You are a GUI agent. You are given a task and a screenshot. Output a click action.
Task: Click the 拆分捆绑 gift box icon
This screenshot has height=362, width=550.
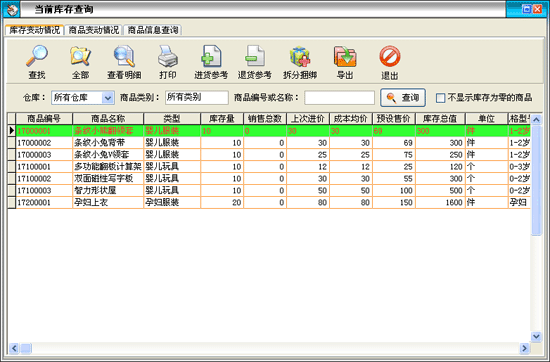[300, 56]
